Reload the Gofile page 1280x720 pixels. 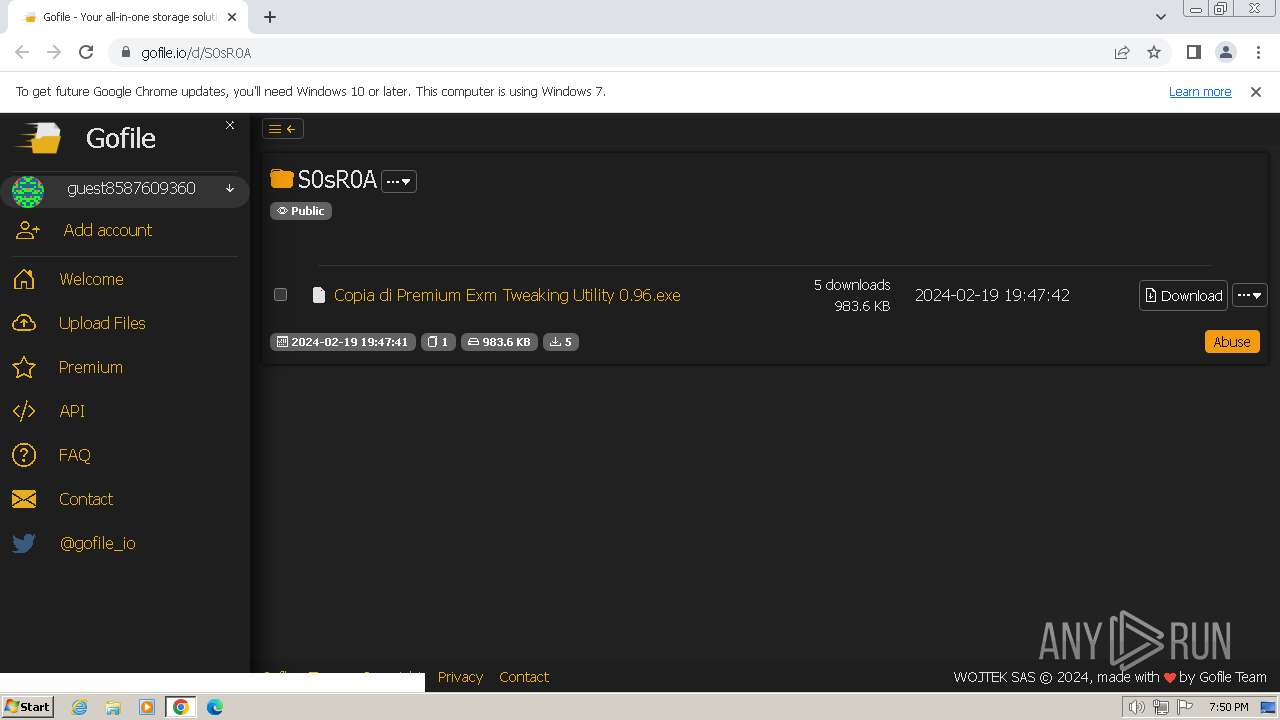[x=86, y=52]
